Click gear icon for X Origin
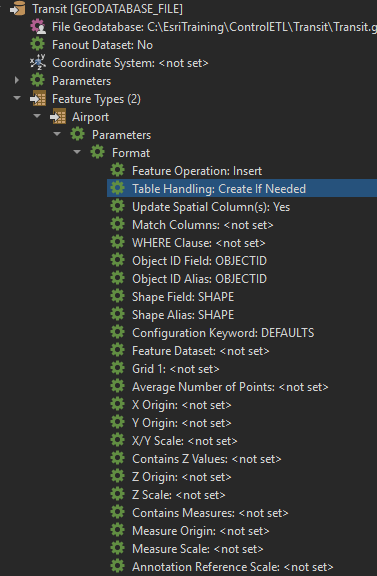The height and width of the screenshot is (576, 377). coord(118,405)
